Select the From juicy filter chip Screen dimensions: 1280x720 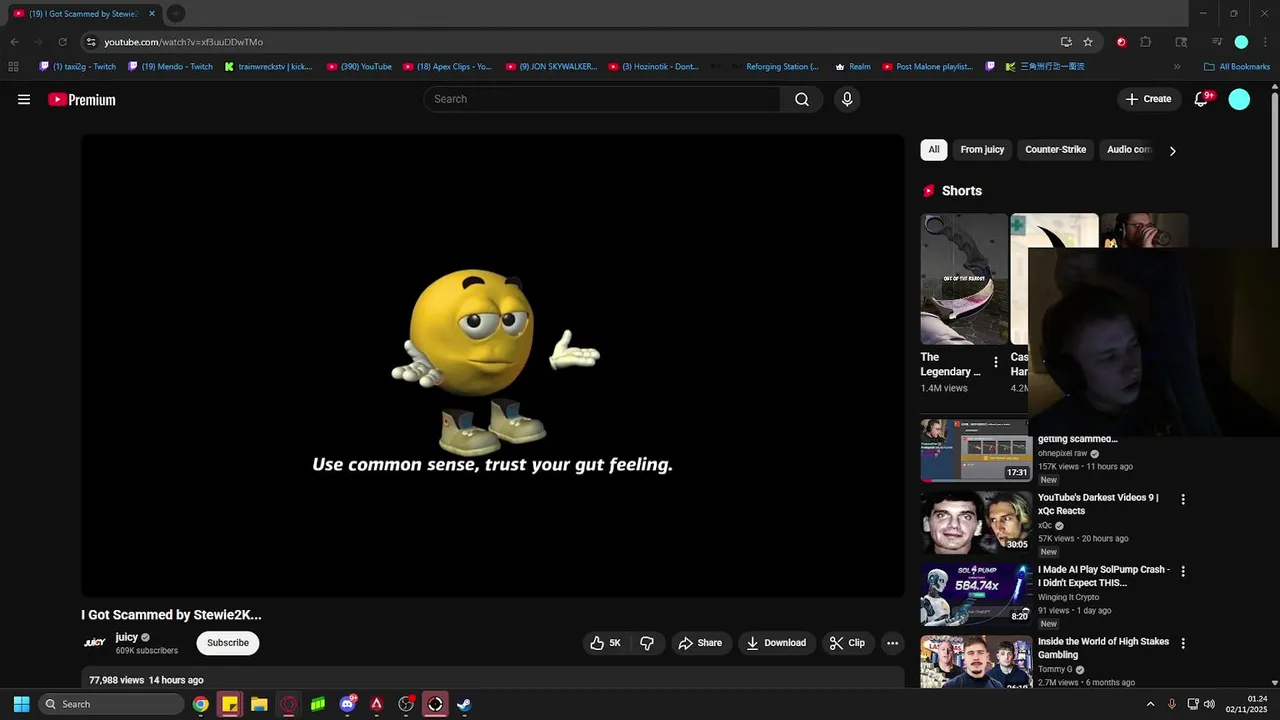click(x=982, y=150)
